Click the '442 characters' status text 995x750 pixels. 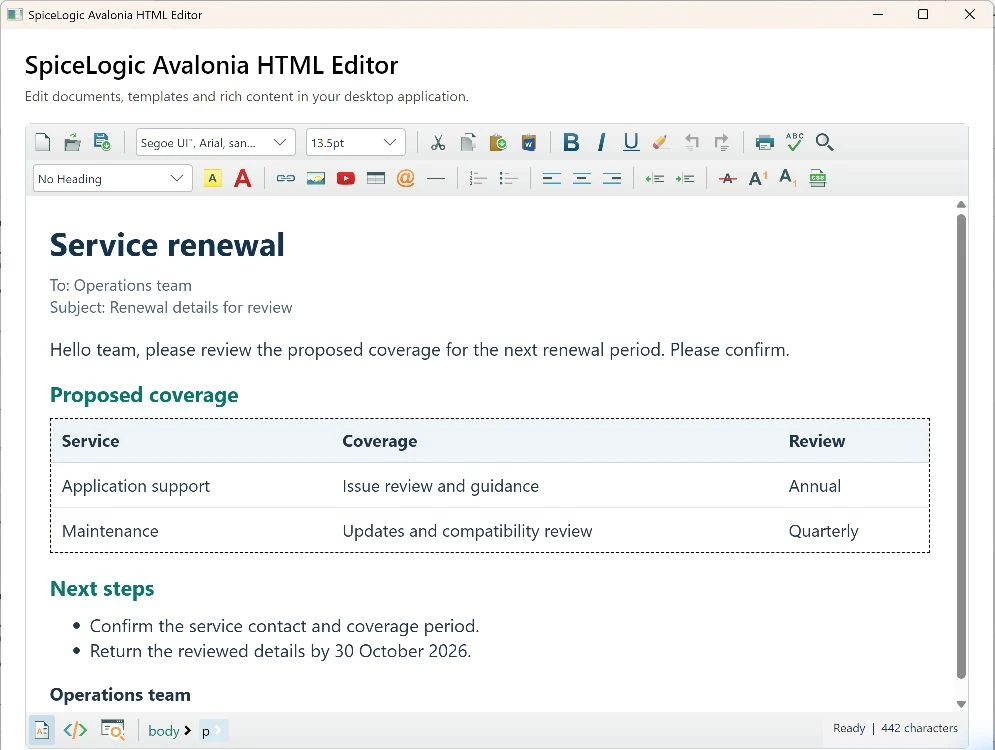pyautogui.click(x=919, y=728)
